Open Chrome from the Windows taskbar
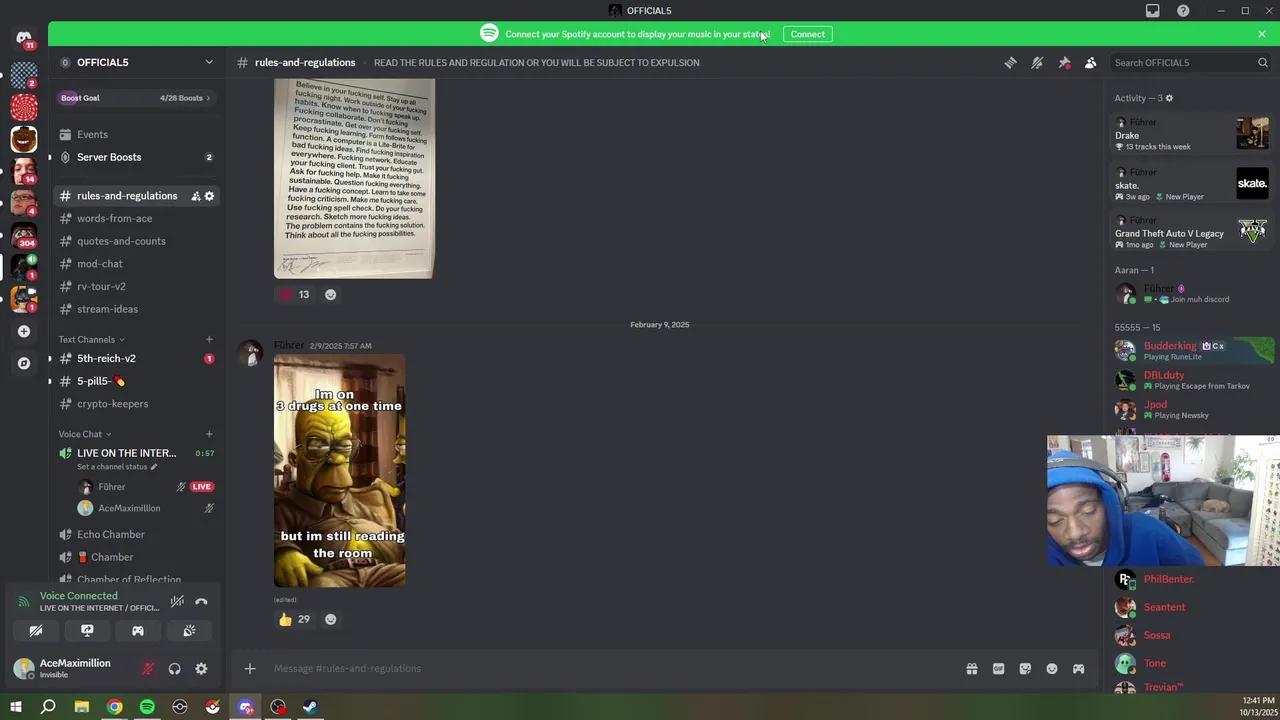The height and width of the screenshot is (720, 1280). pyautogui.click(x=115, y=707)
